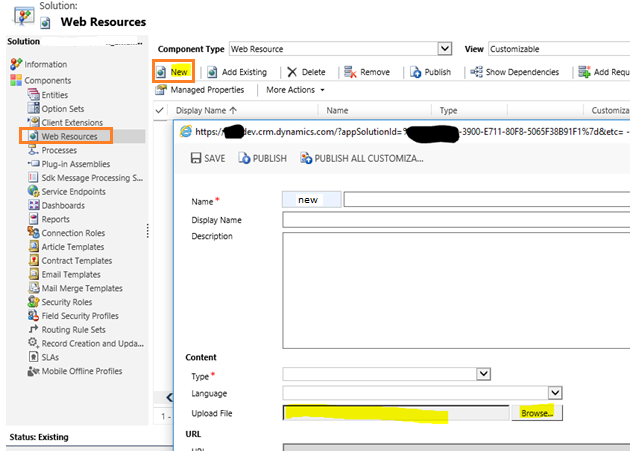Click the Processes icon
This screenshot has width=630, height=451.
point(33,150)
